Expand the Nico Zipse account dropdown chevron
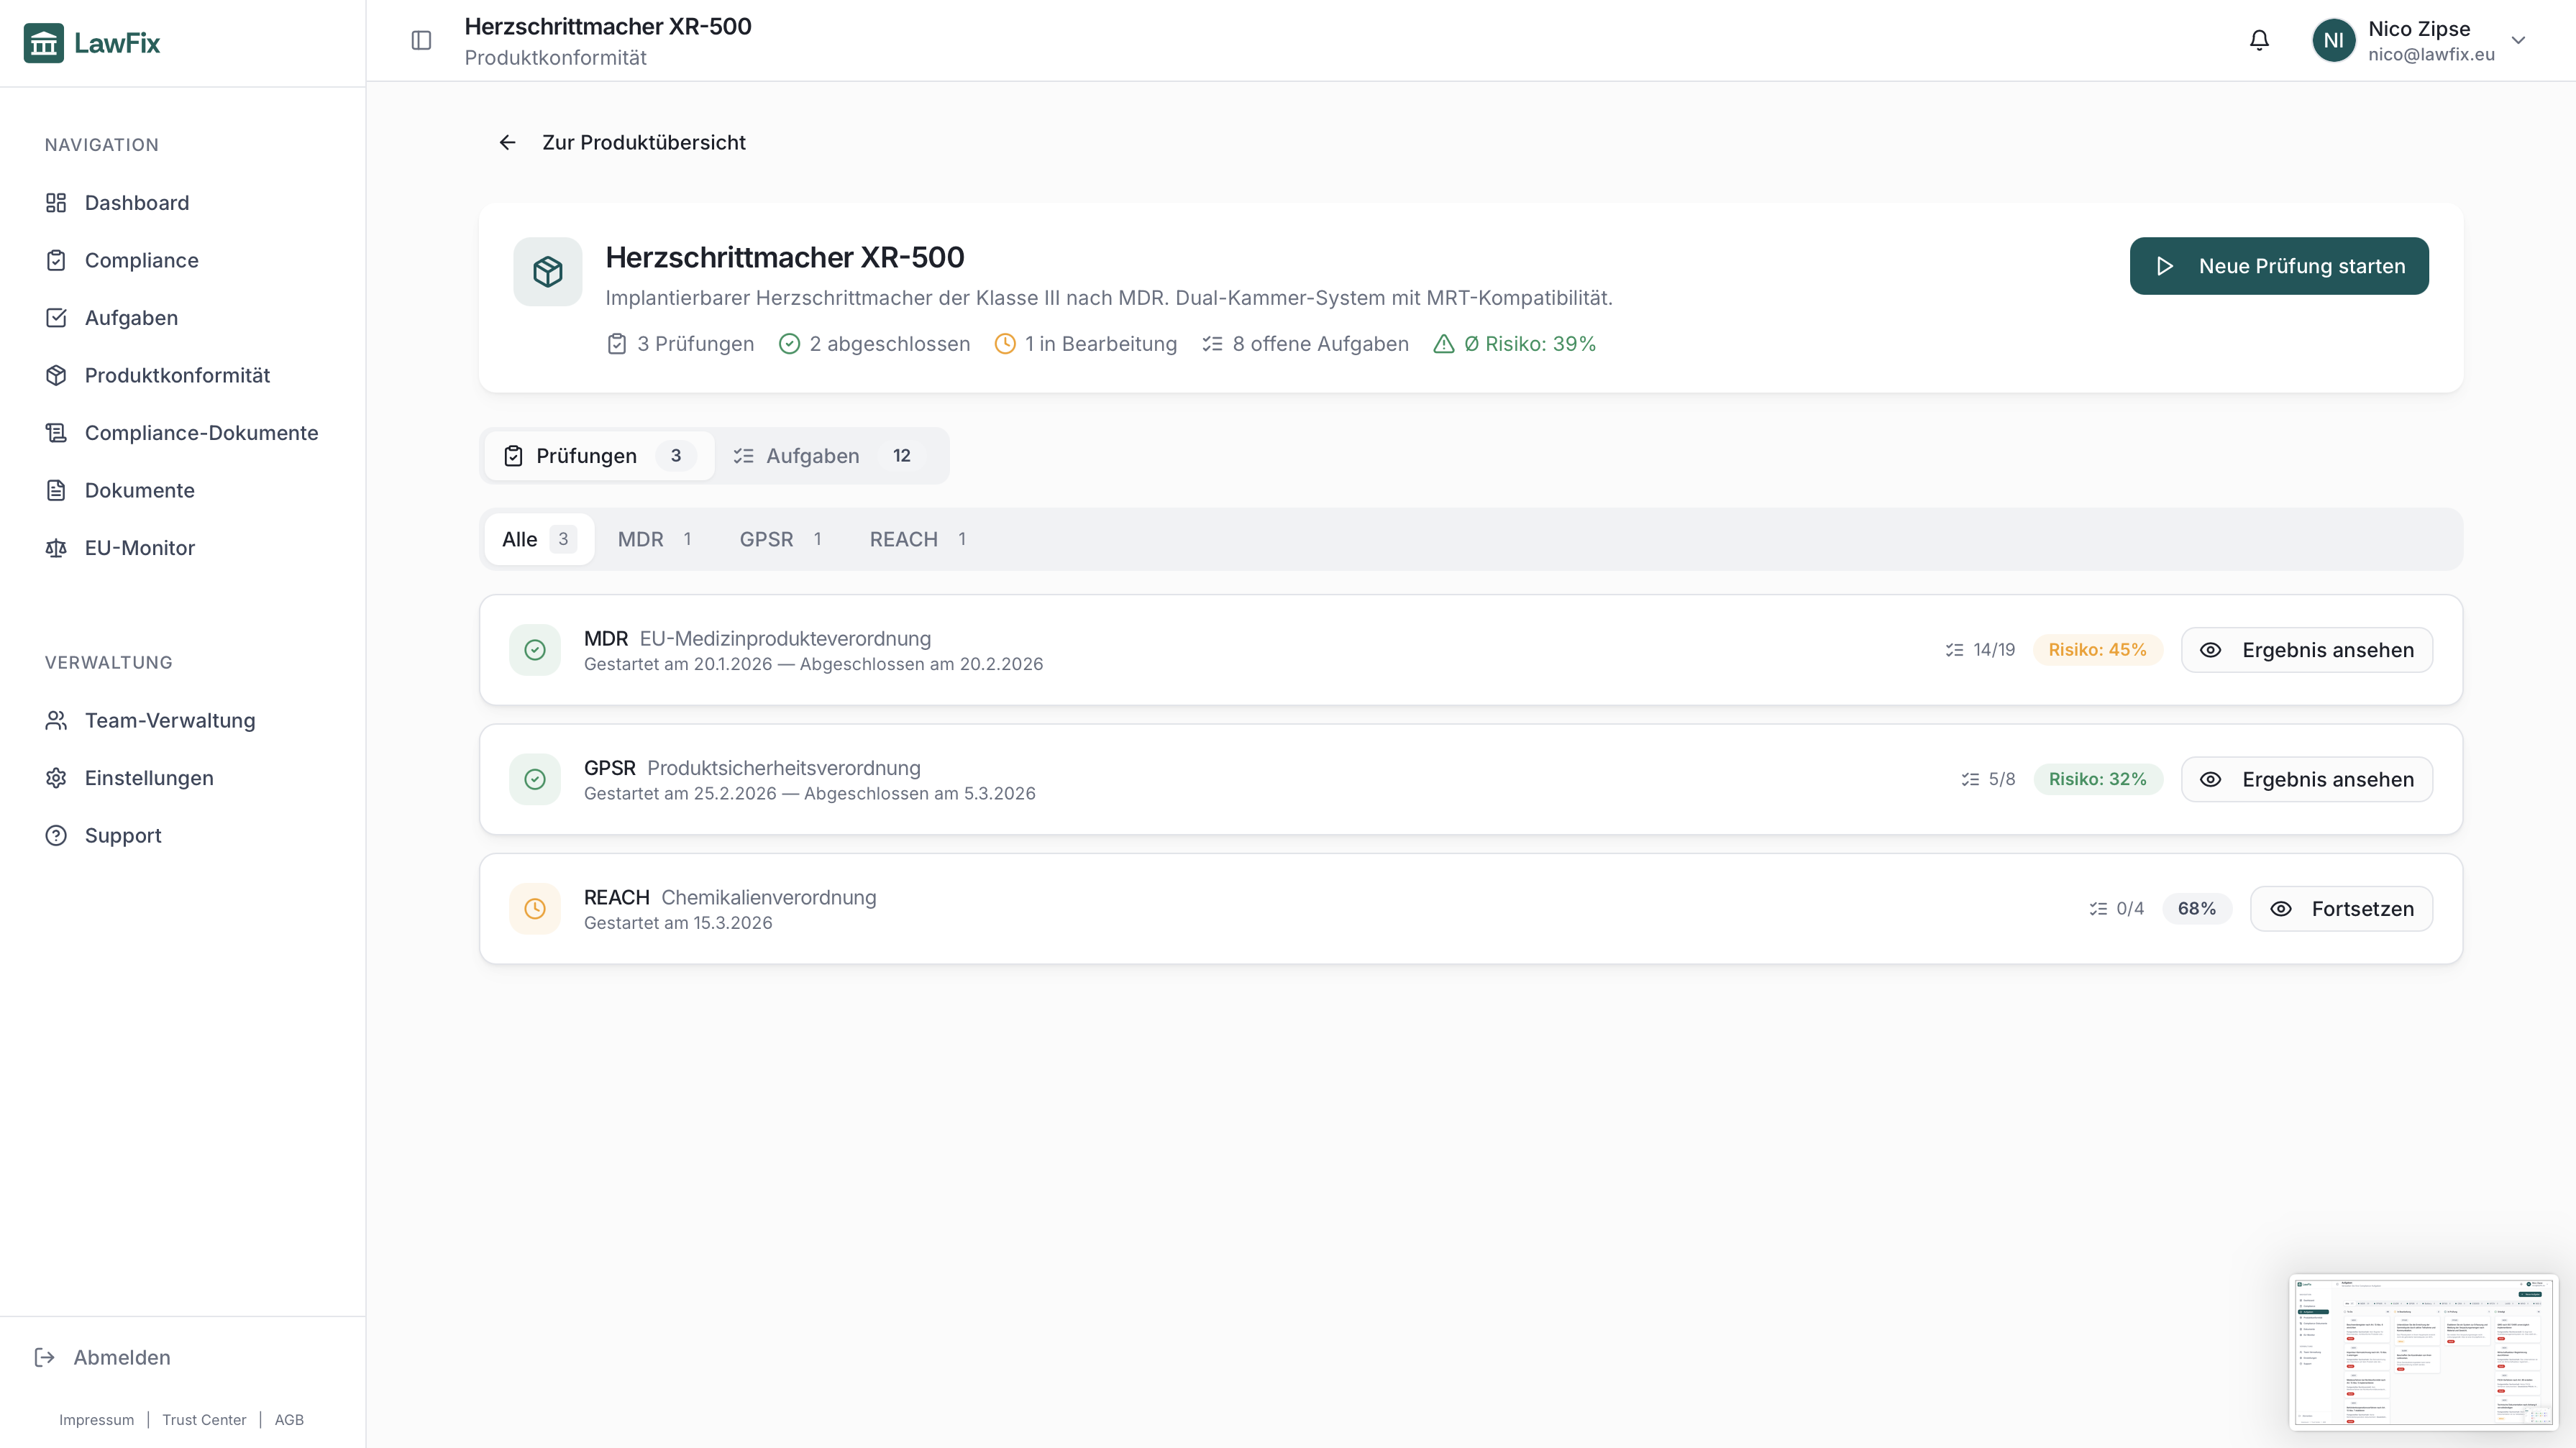 click(x=2518, y=40)
